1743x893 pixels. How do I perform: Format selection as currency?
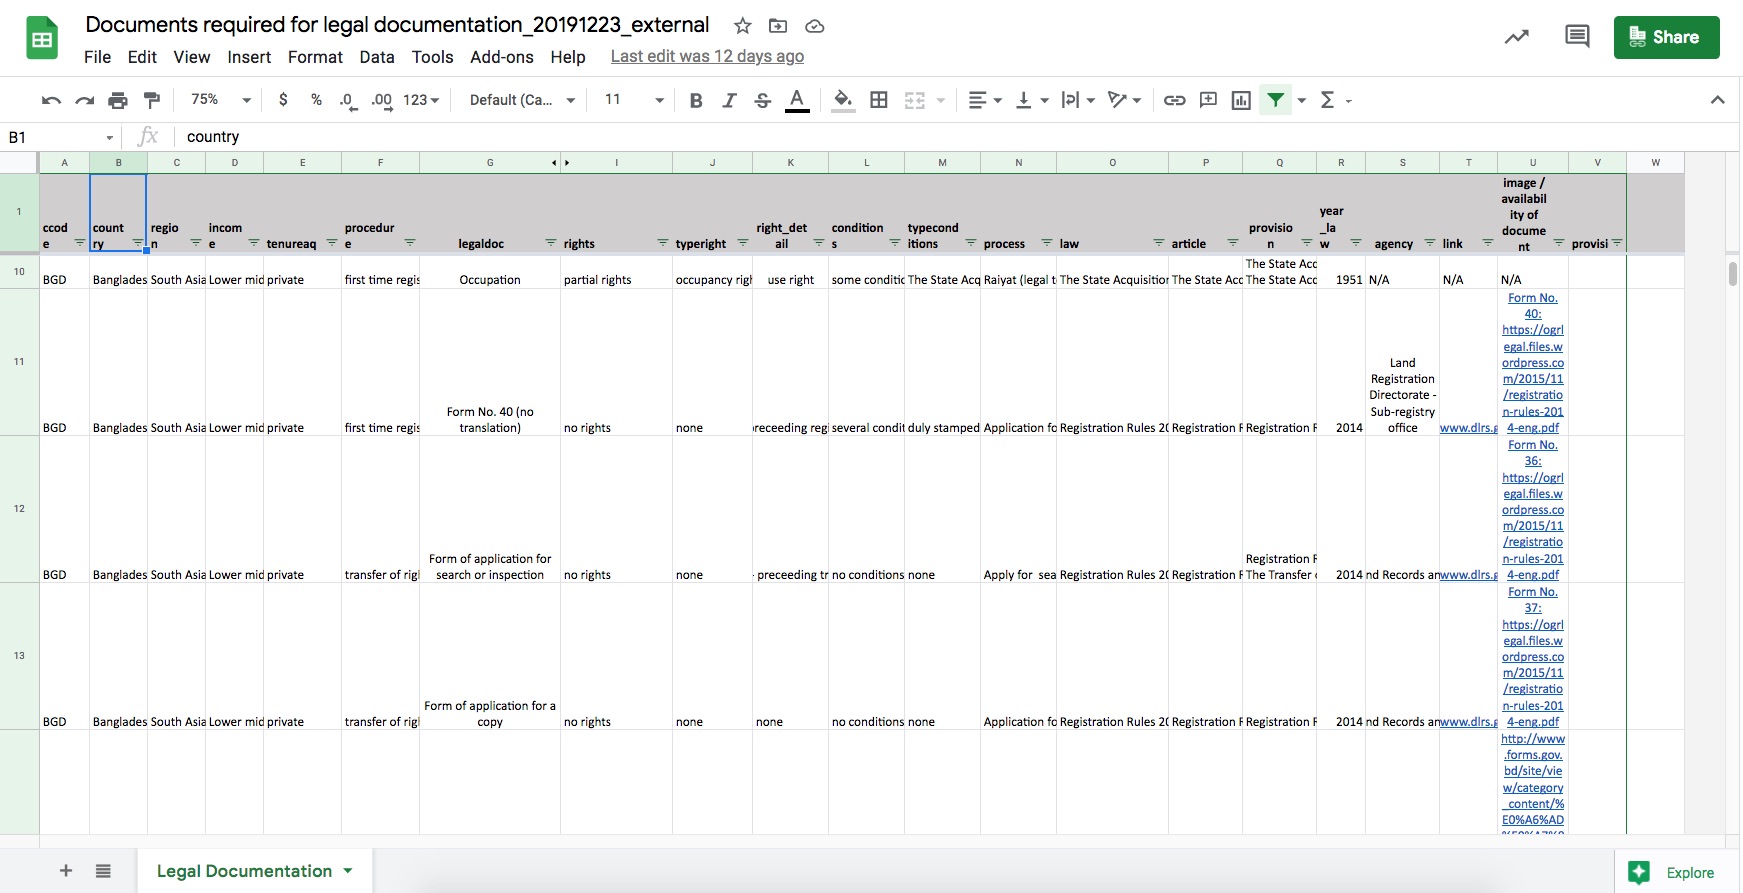[284, 100]
